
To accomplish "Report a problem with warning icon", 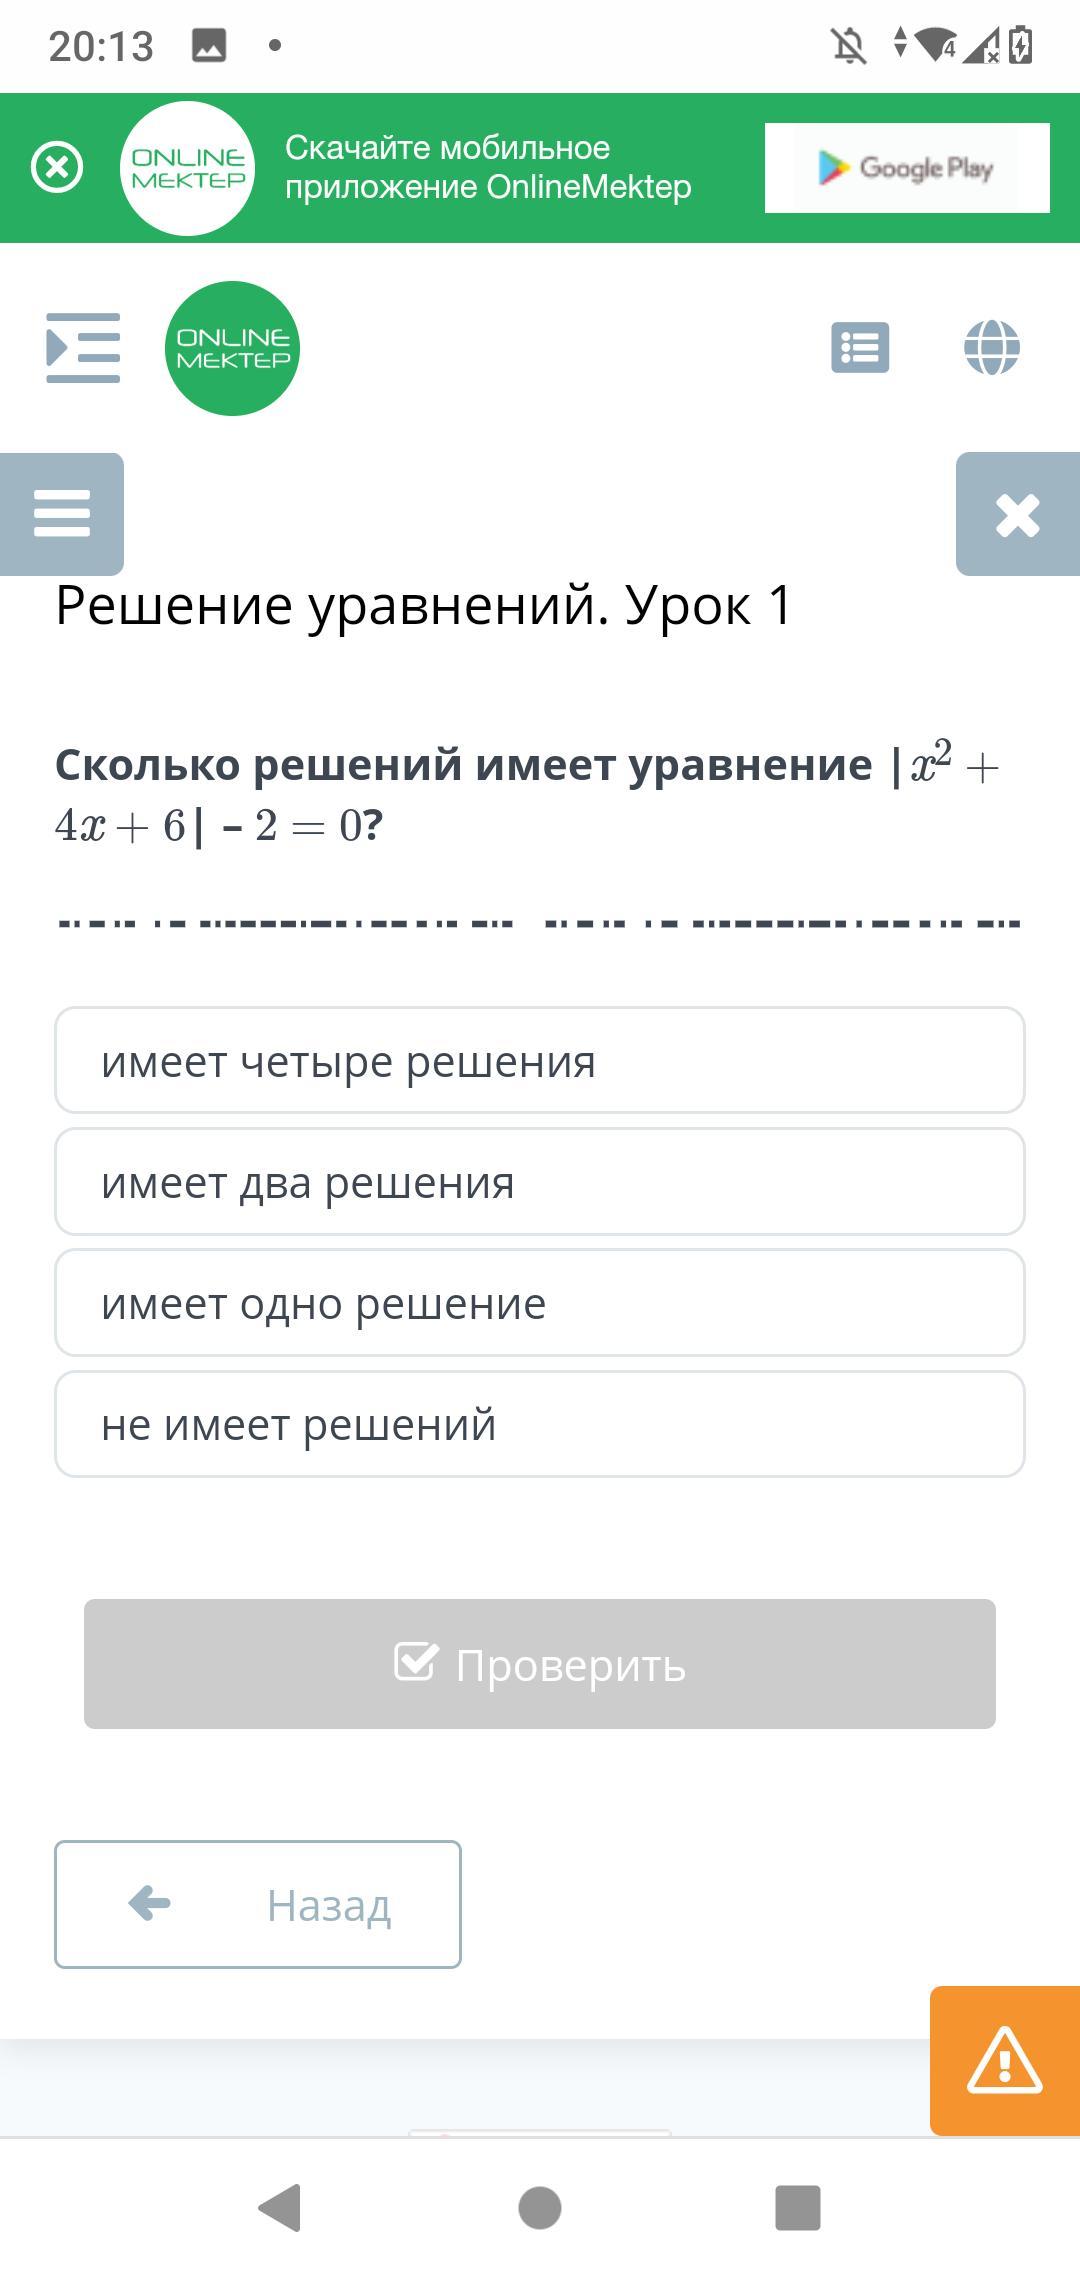I will tap(1004, 2061).
